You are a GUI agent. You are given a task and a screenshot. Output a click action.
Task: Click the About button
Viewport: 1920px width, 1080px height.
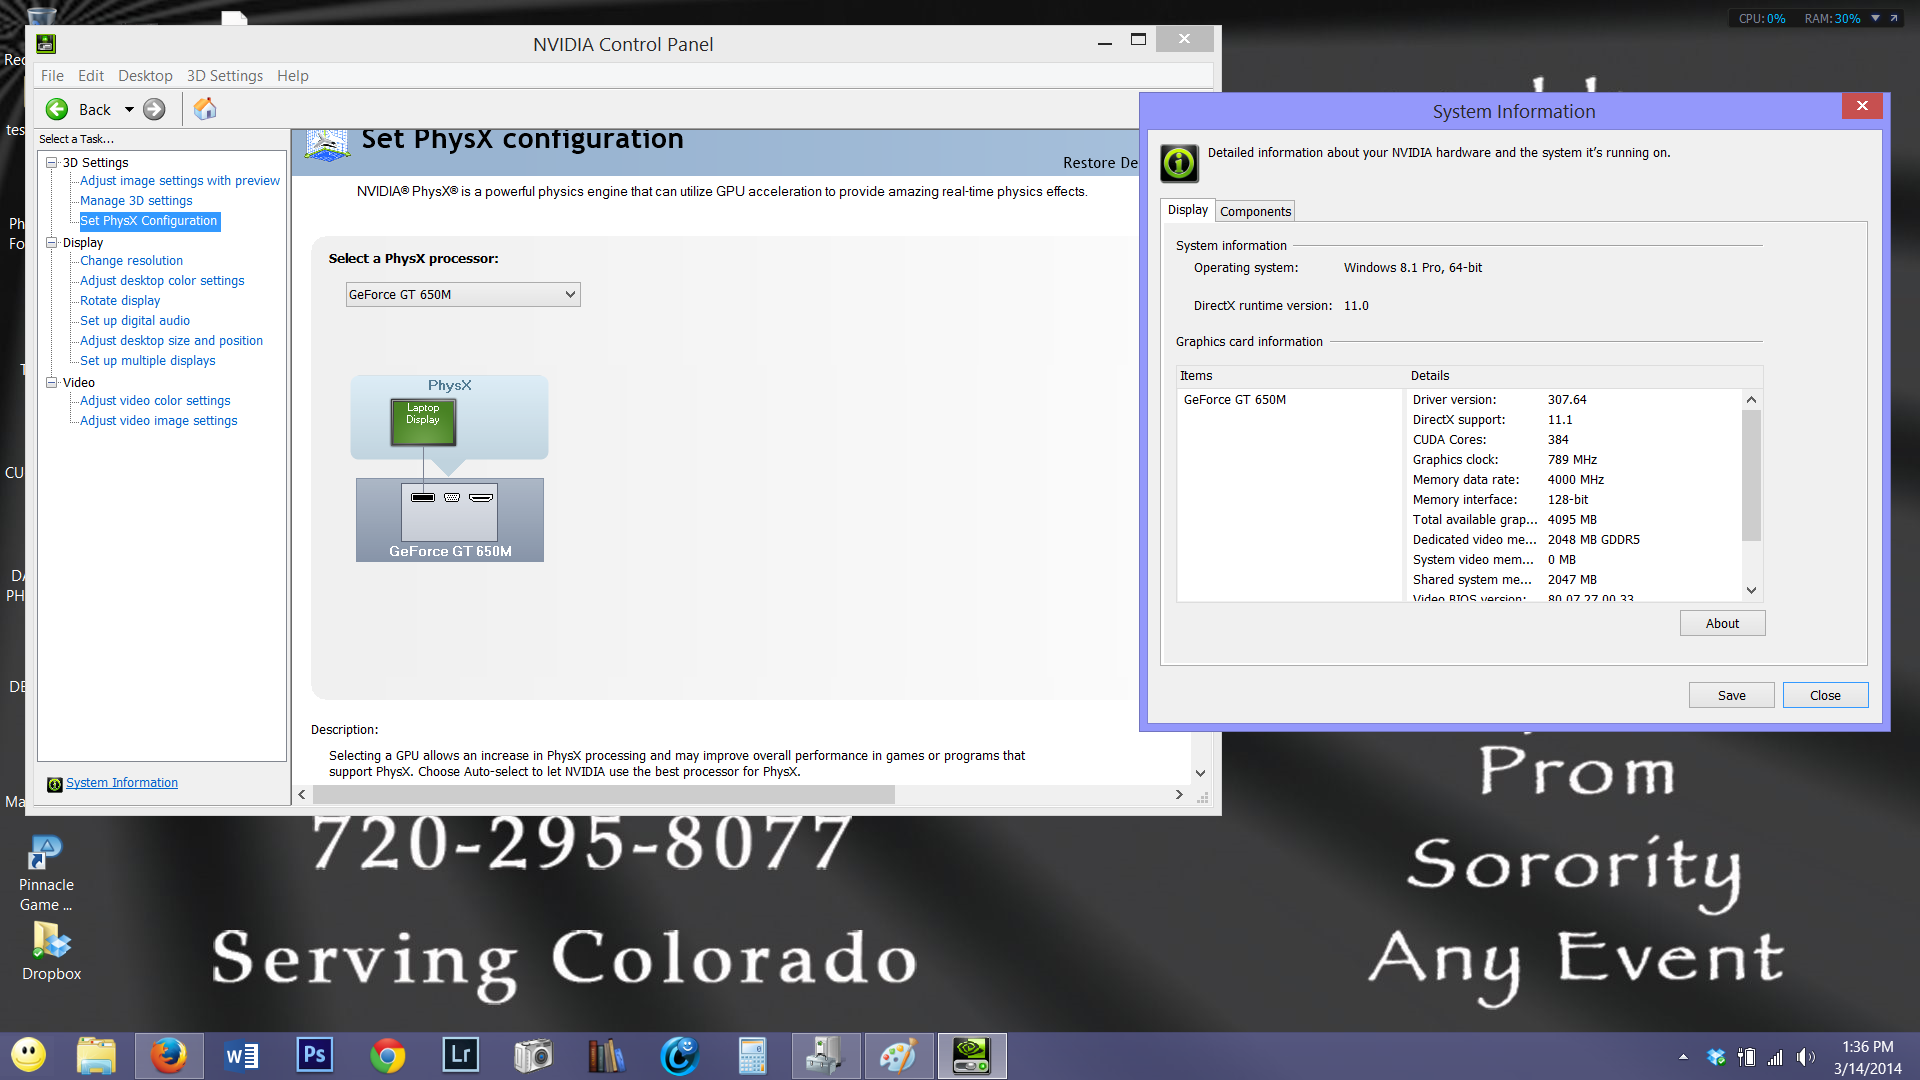pyautogui.click(x=1722, y=623)
